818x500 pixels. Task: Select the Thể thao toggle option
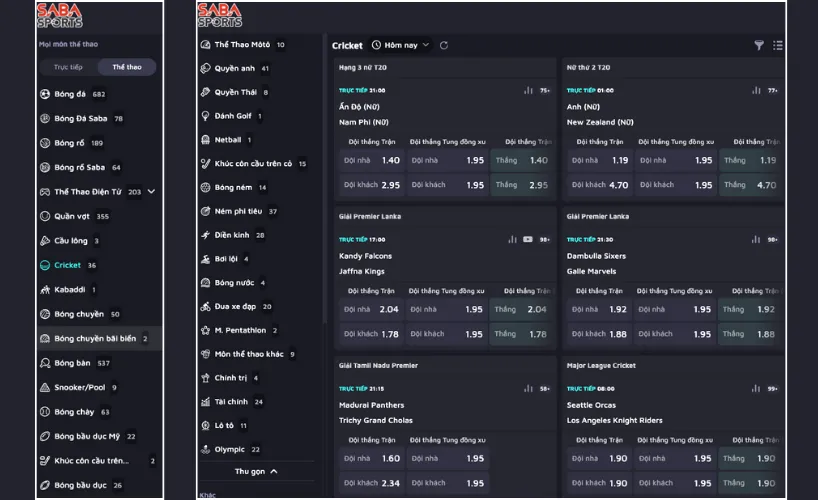127,67
